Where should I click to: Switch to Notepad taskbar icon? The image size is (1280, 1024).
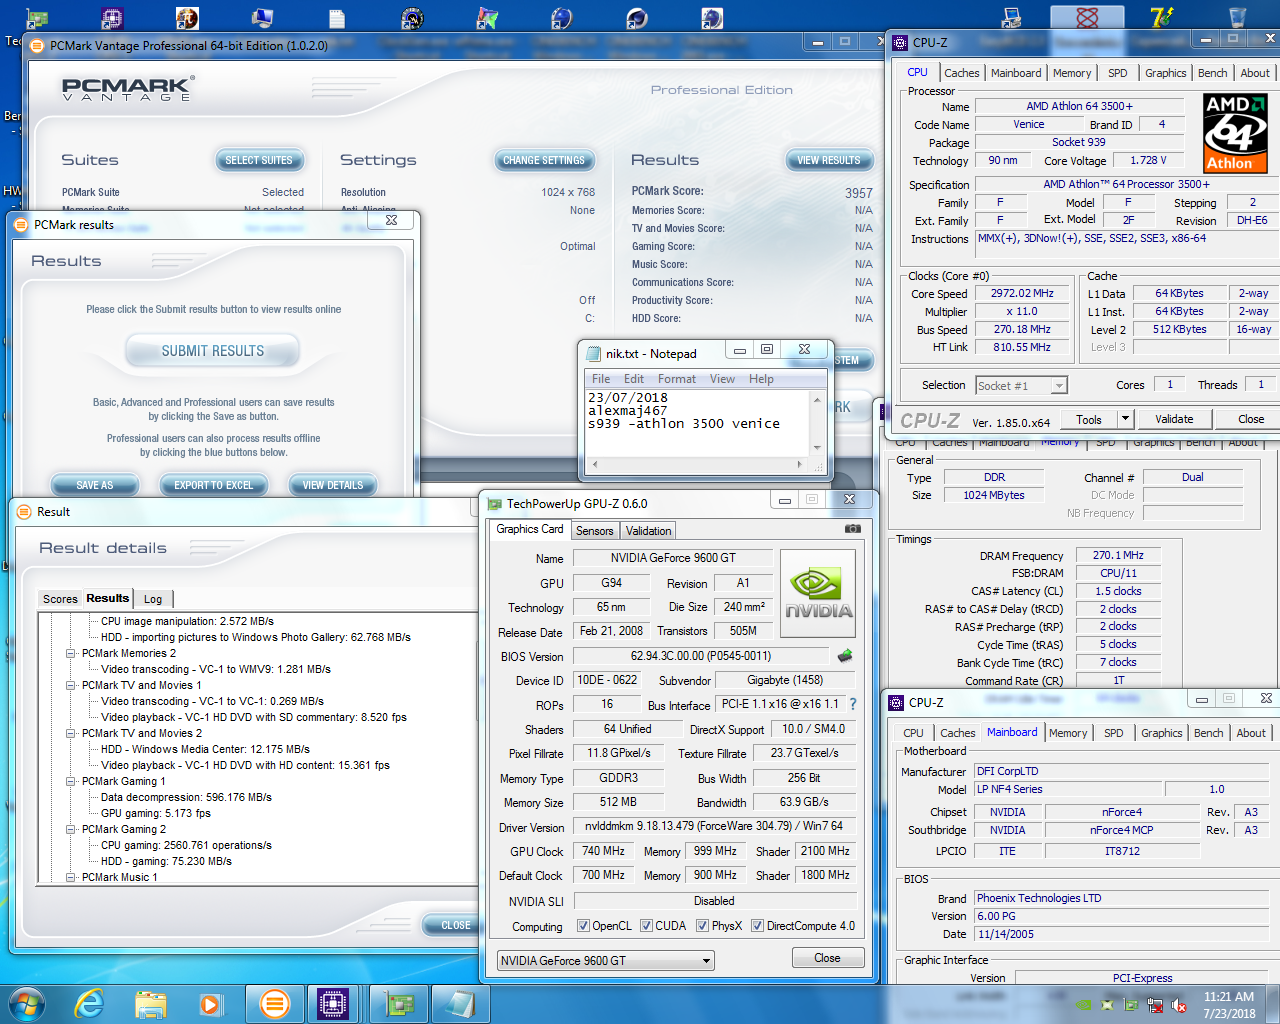coord(460,1003)
